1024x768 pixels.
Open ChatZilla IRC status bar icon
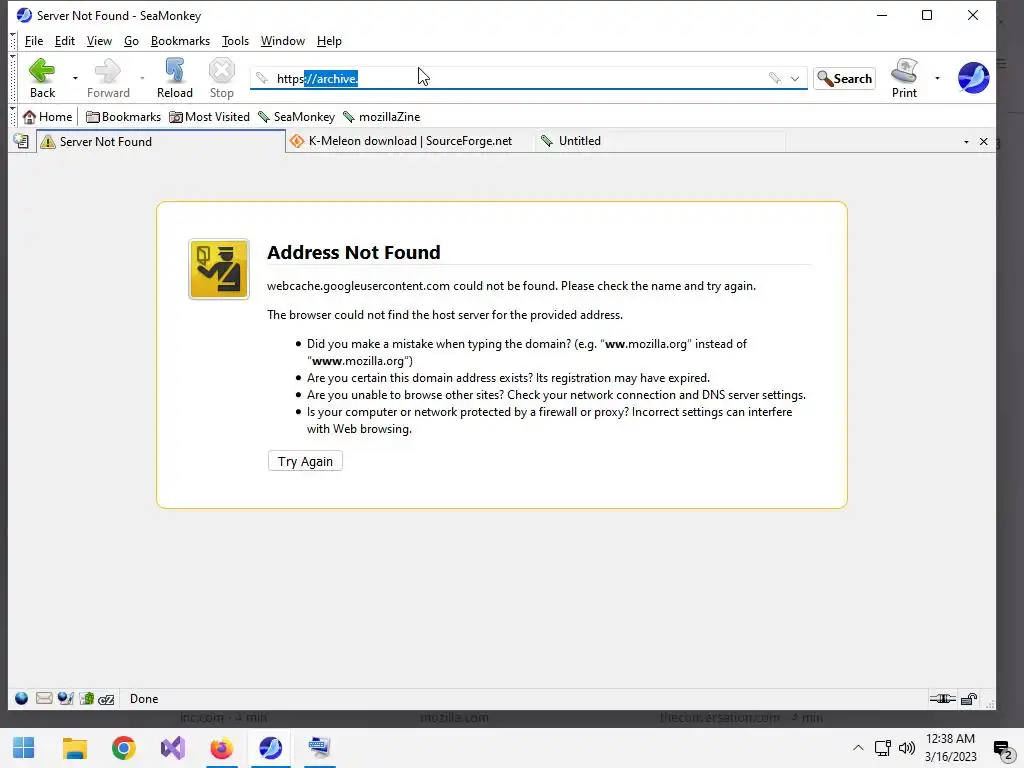(106, 699)
